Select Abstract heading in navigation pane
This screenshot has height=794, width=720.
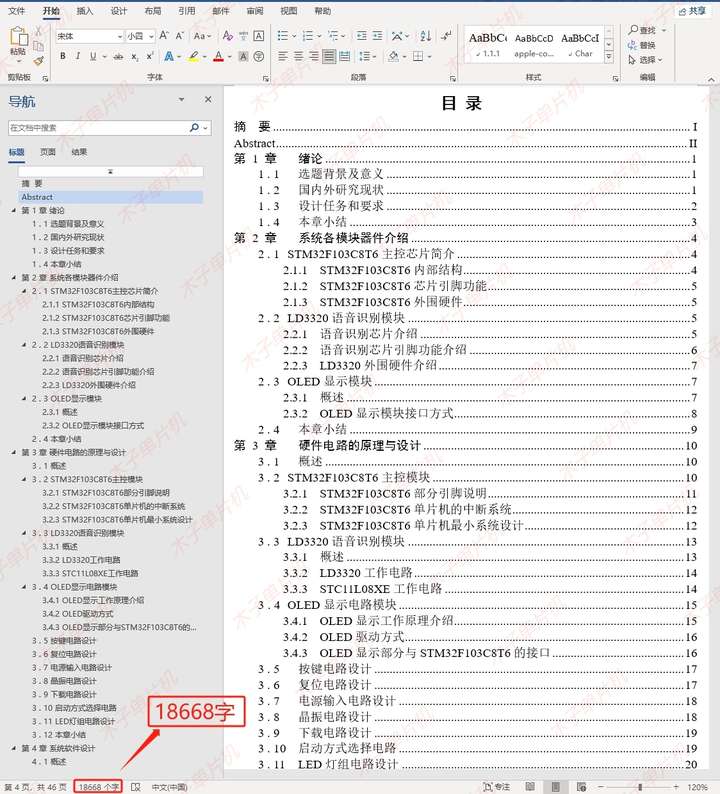tap(110, 197)
